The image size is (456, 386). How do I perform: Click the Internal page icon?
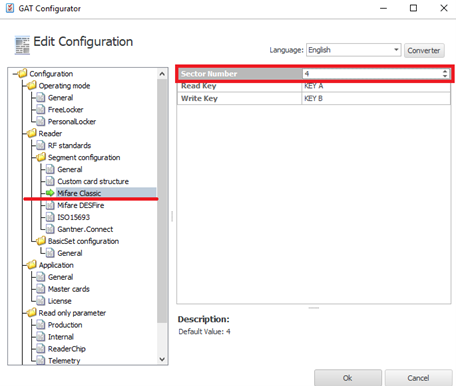(x=41, y=337)
